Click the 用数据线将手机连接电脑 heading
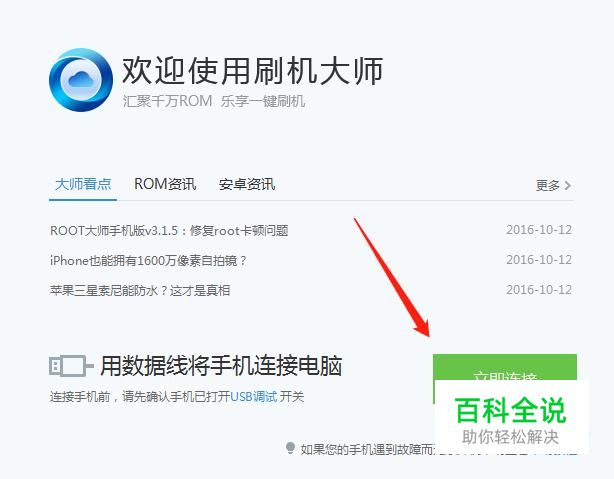 tap(221, 366)
